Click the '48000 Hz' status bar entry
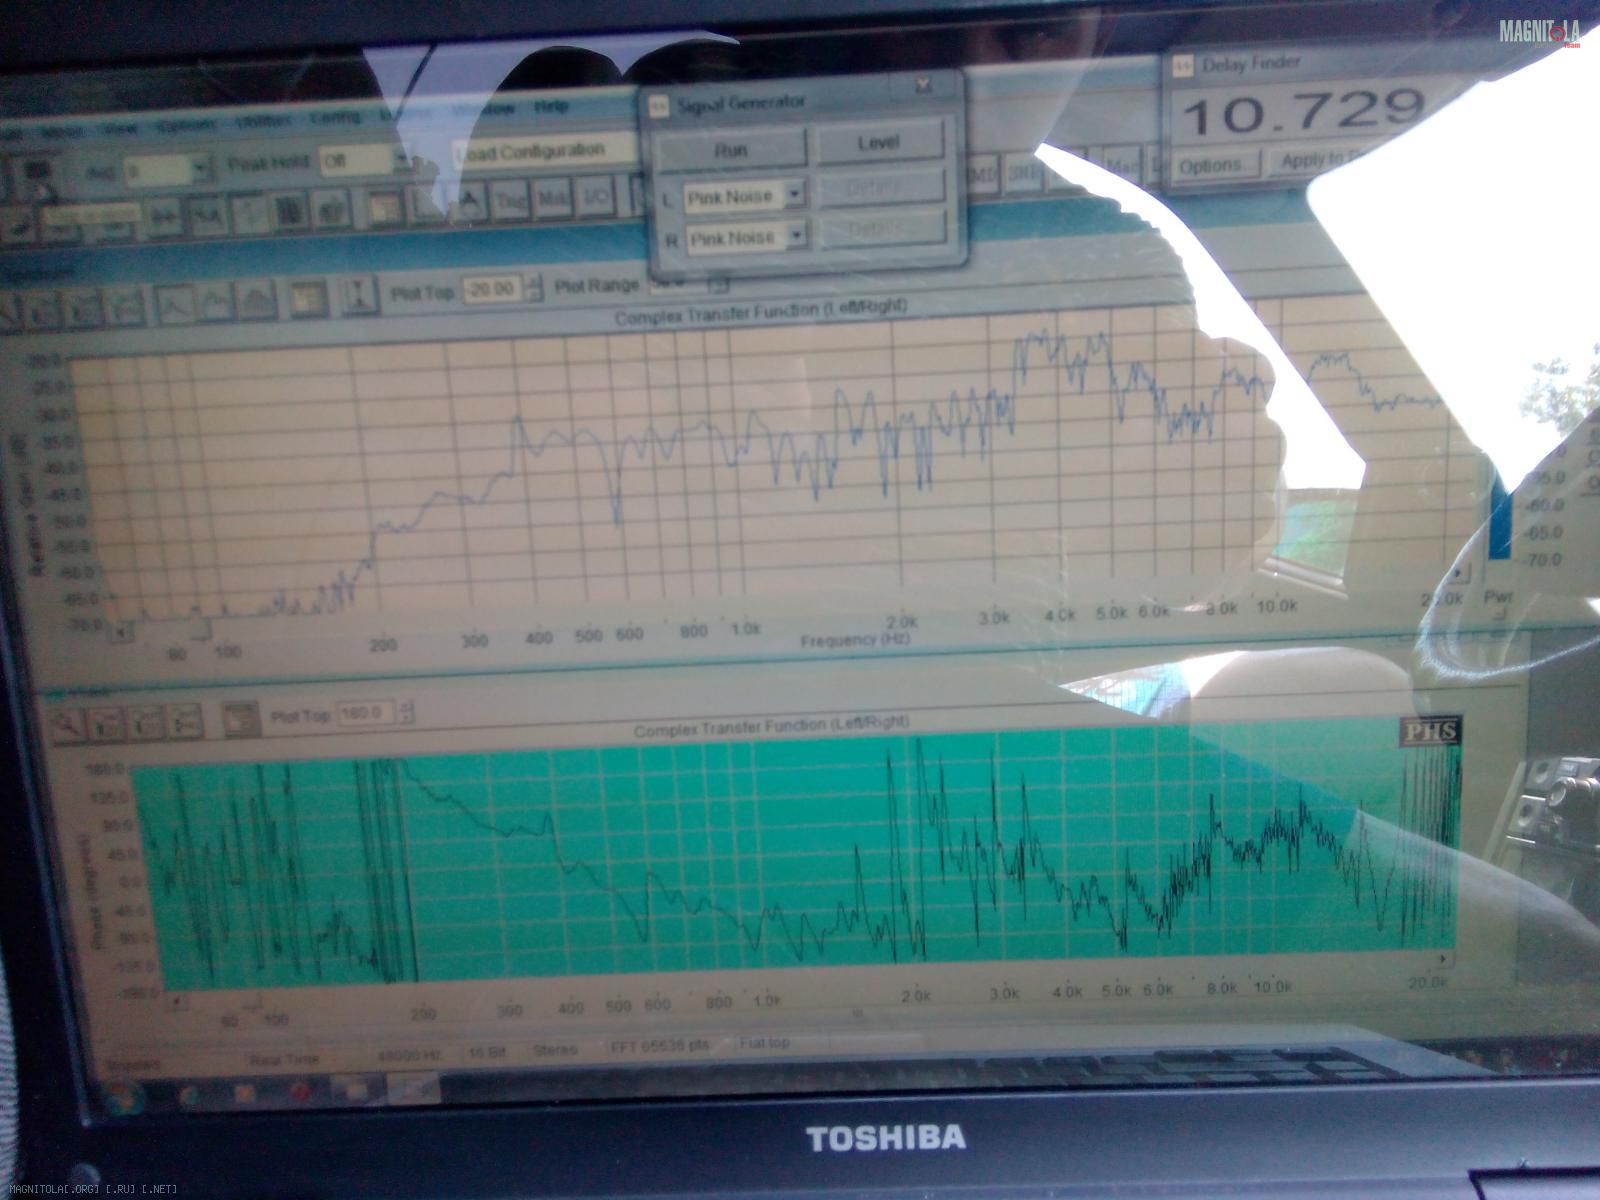The image size is (1600, 1200). pos(408,1055)
